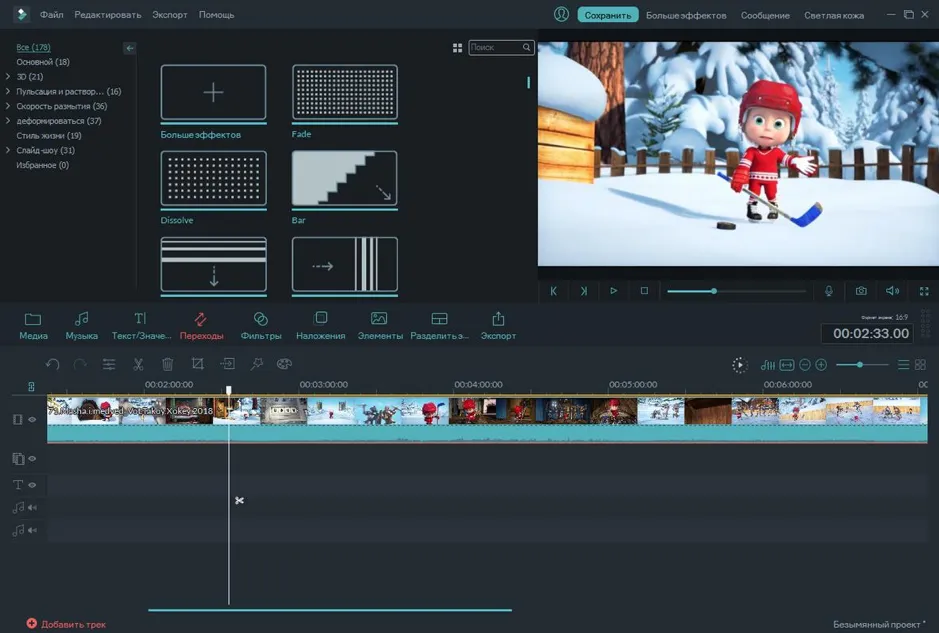Open the power tool pin icon
This screenshot has height=633, width=939.
click(x=257, y=364)
